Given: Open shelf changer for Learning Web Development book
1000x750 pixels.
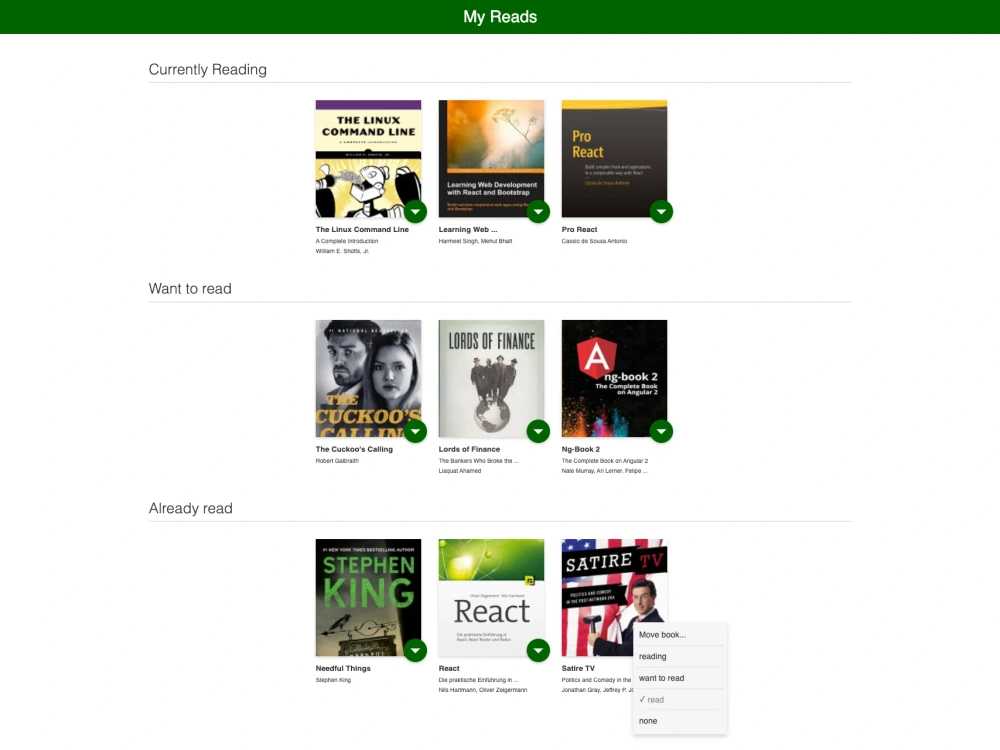Looking at the screenshot, I should 538,212.
